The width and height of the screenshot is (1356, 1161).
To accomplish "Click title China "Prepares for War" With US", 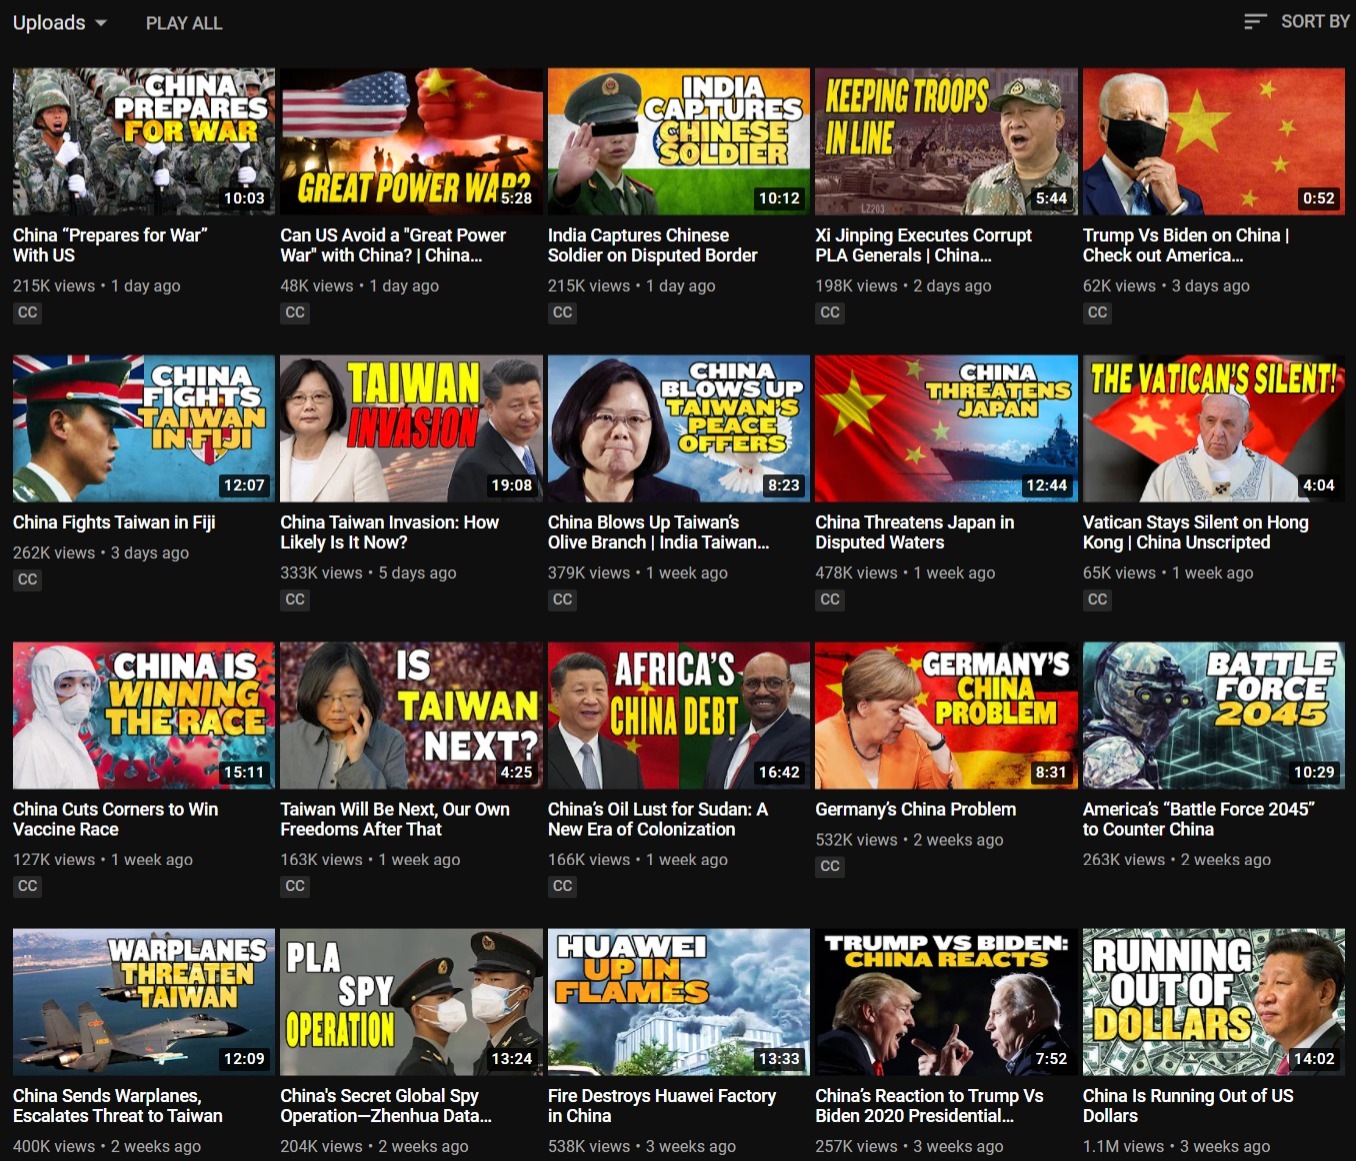I will [x=110, y=245].
